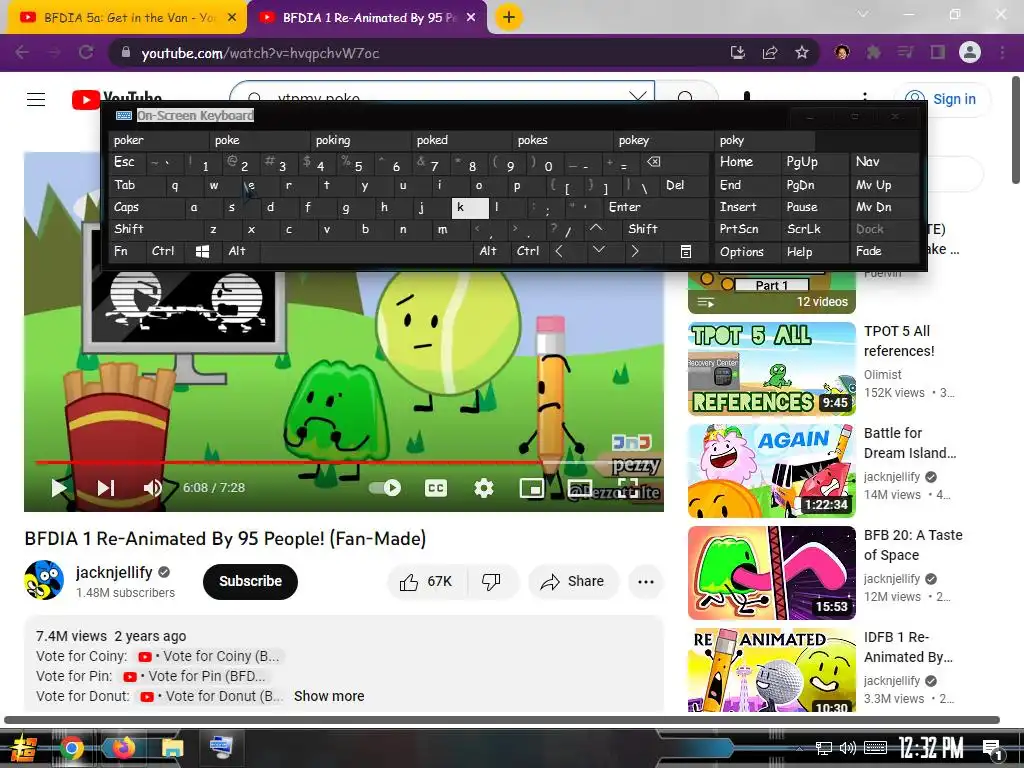Open YouTube hamburger guide menu
Viewport: 1024px width, 768px height.
click(x=36, y=99)
